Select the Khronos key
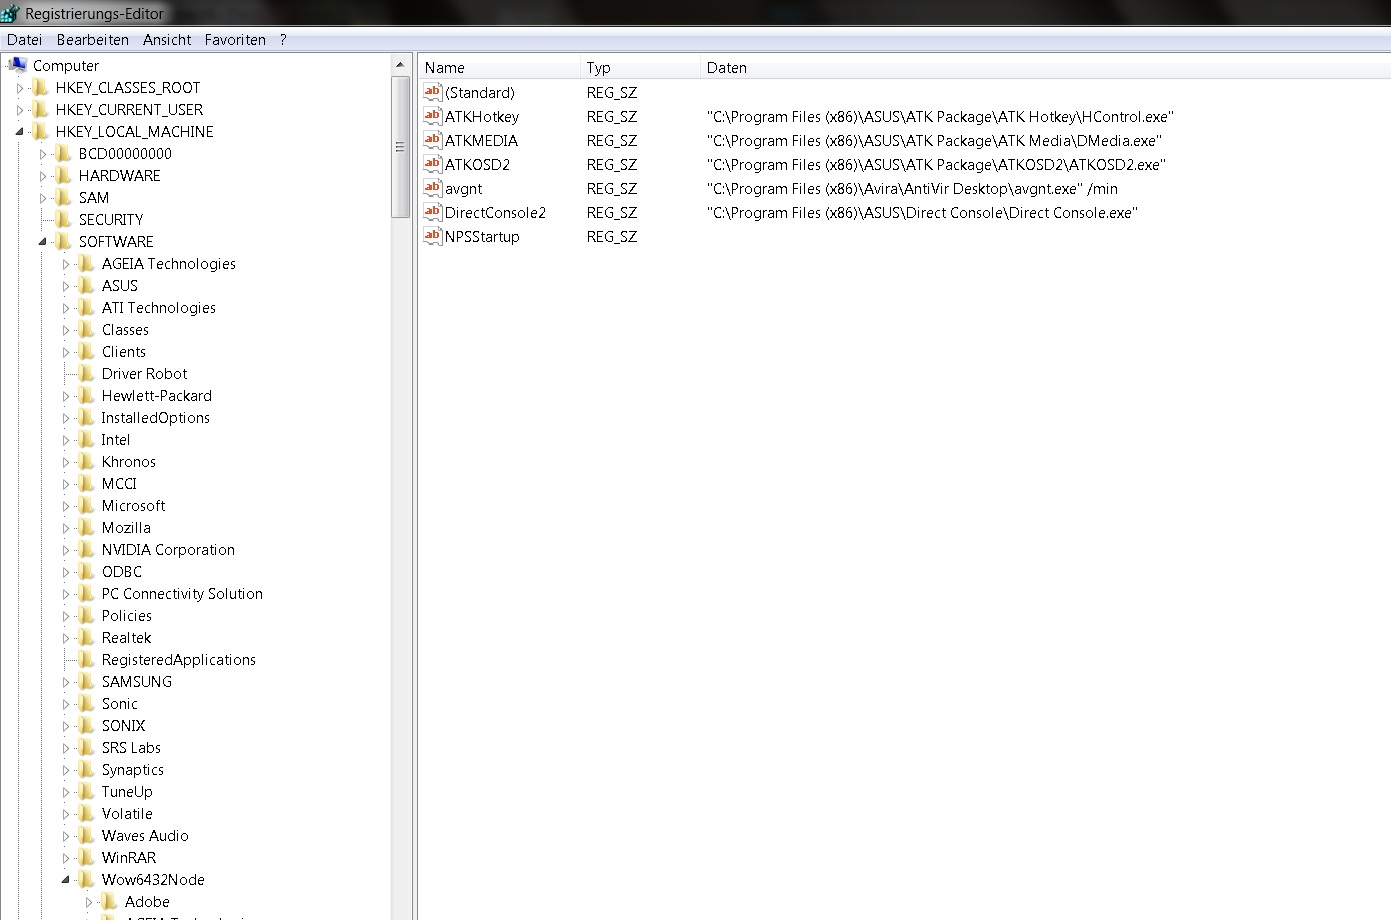Image resolution: width=1391 pixels, height=920 pixels. [128, 461]
